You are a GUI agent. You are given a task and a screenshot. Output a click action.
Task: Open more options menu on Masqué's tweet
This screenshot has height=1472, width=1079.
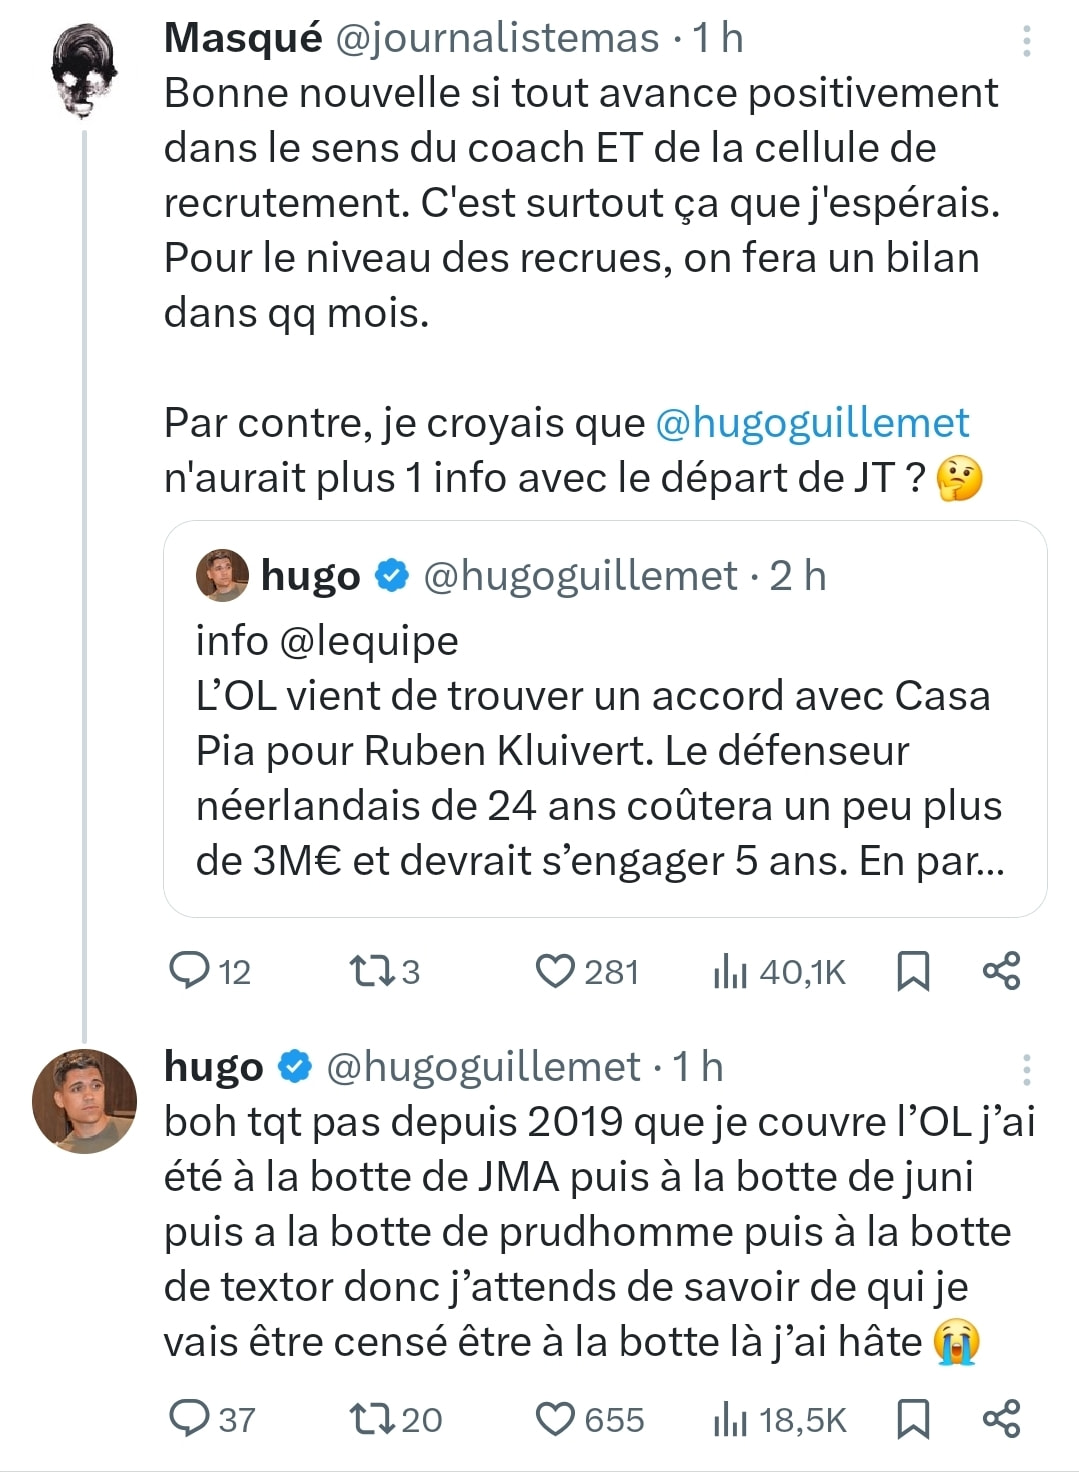pos(1026,41)
